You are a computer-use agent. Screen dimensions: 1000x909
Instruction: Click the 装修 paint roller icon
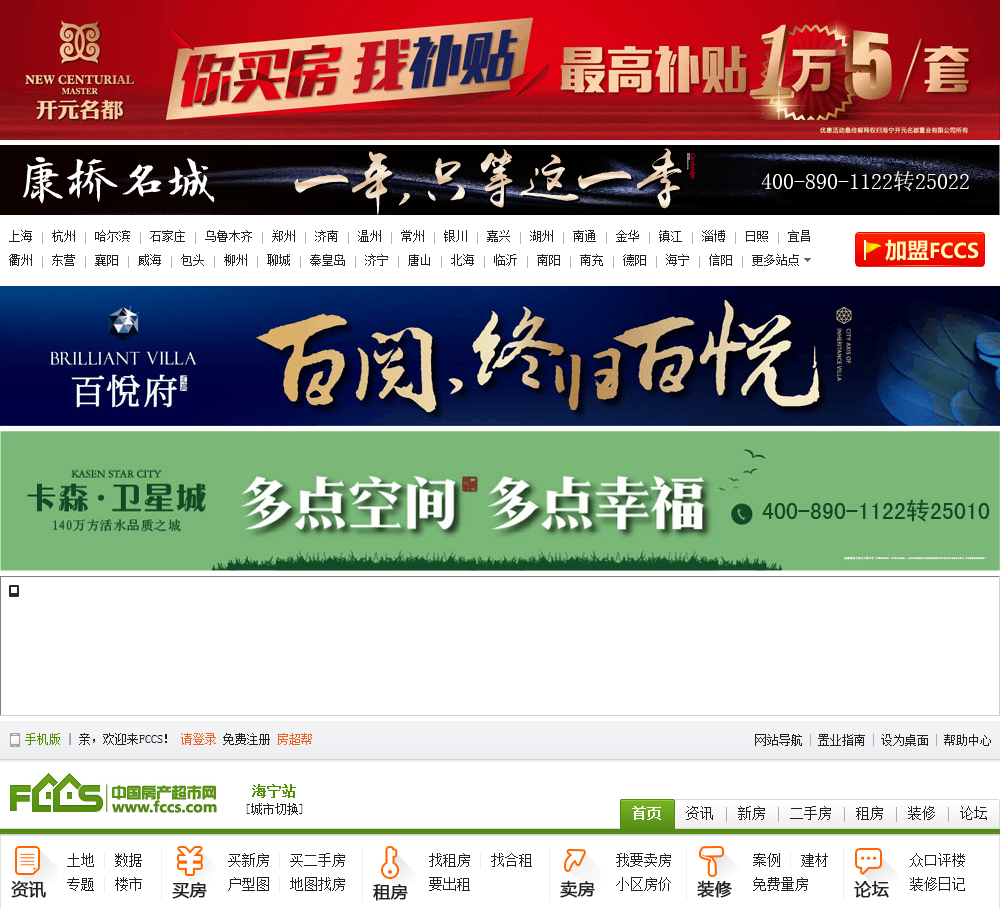711,861
